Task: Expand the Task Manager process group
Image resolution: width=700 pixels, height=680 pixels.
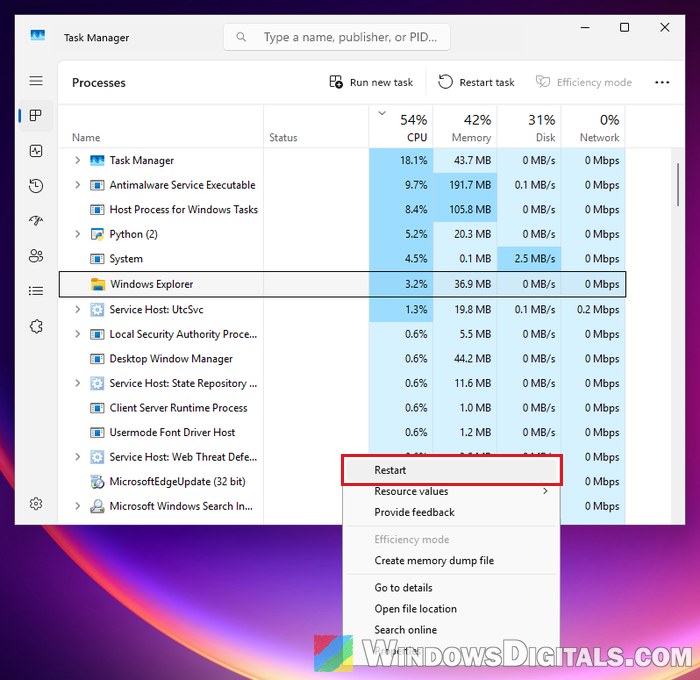Action: (x=77, y=160)
